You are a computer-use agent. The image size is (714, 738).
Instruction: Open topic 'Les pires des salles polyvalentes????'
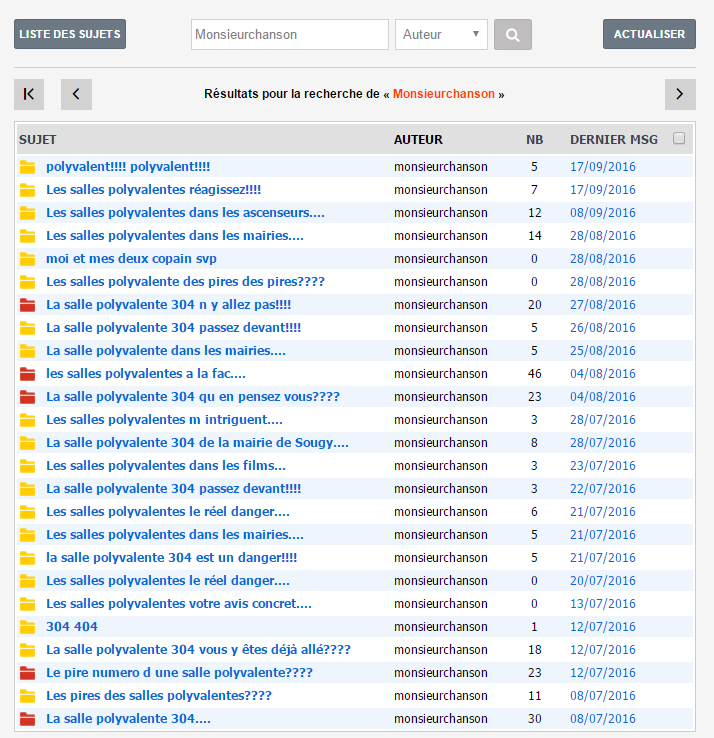point(159,696)
